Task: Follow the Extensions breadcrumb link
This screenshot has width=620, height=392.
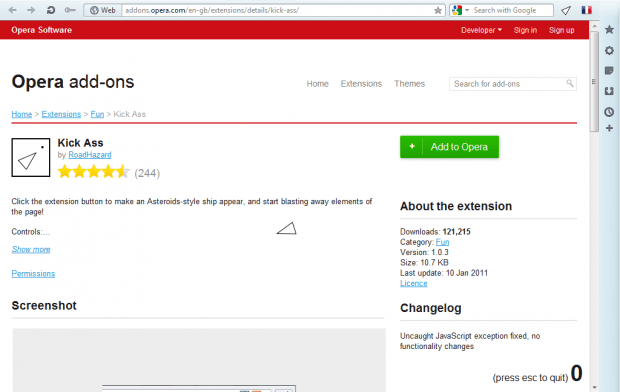Action: point(61,114)
